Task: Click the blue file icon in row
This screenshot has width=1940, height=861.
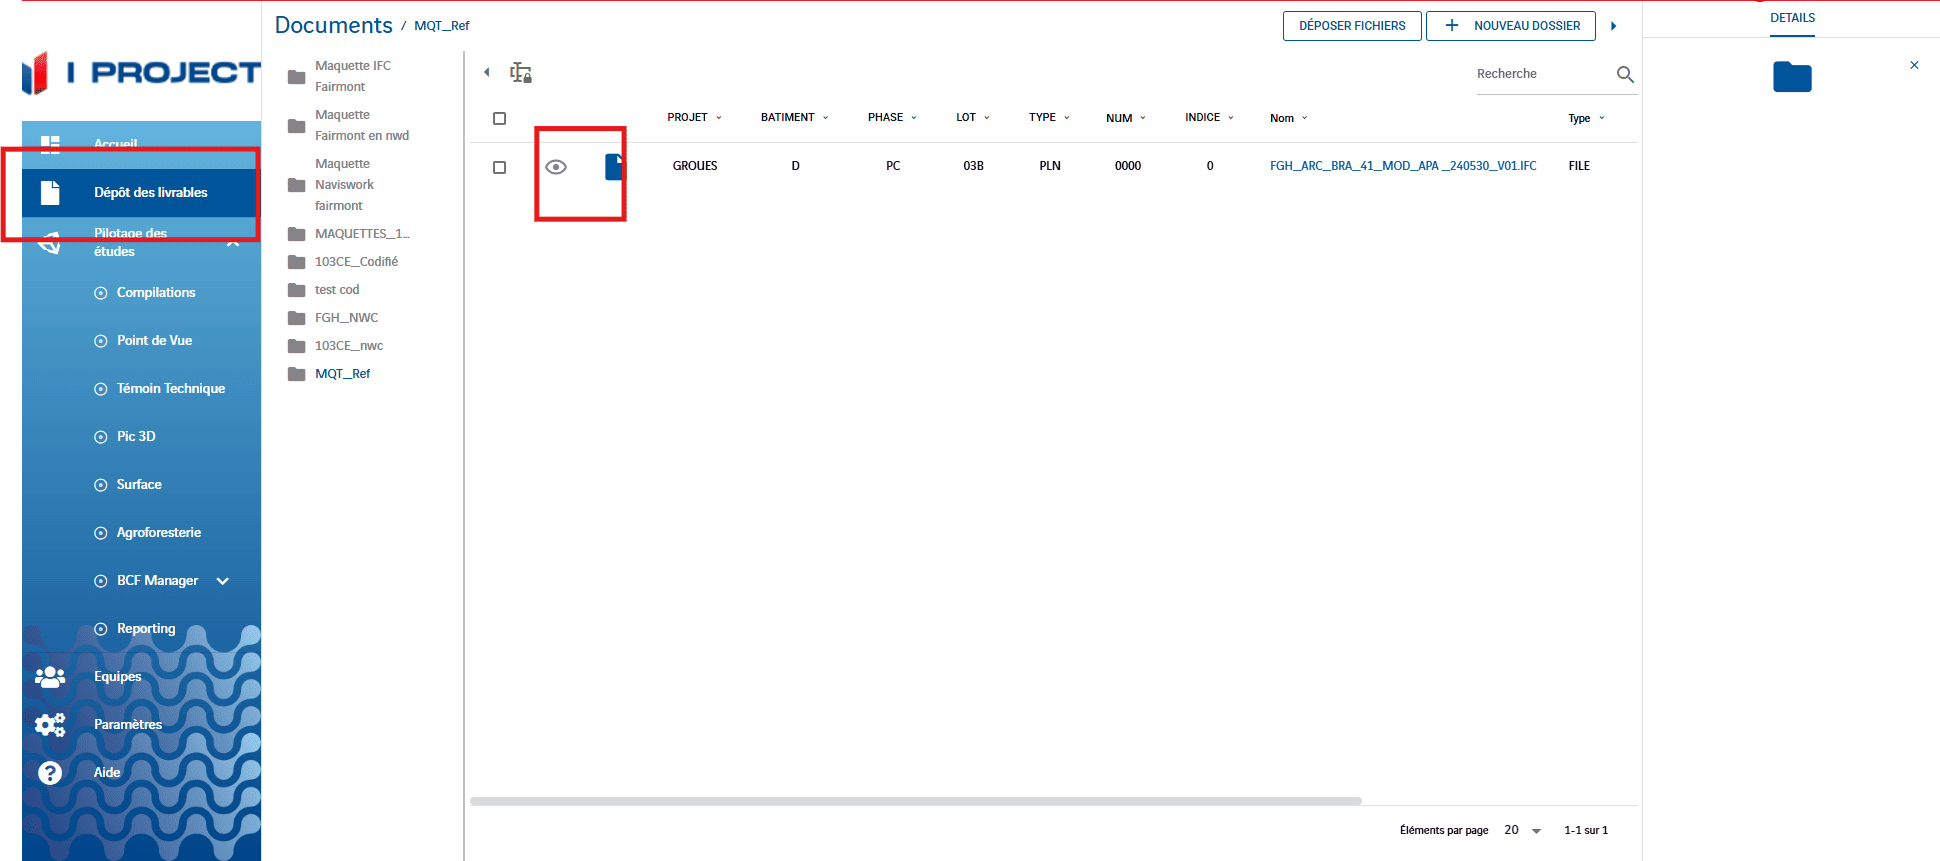Action: coord(613,167)
